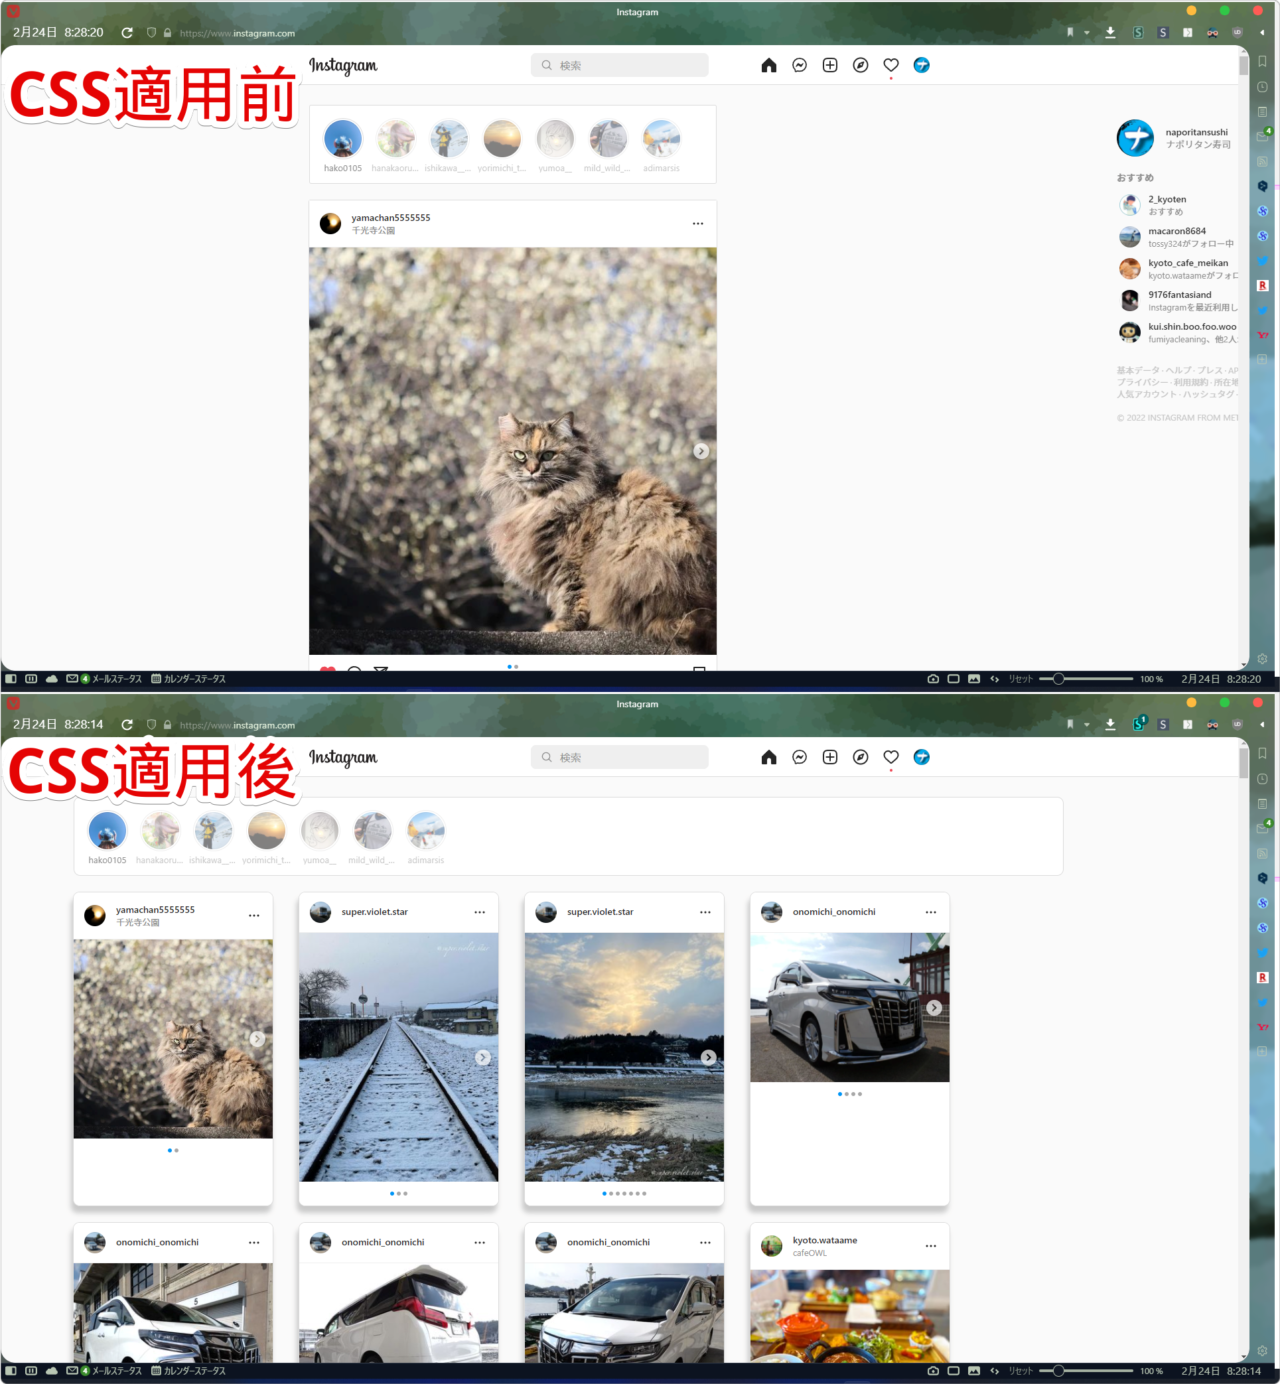Open sidebar settings gear in top window
Viewport: 1280px width, 1384px height.
click(1263, 659)
